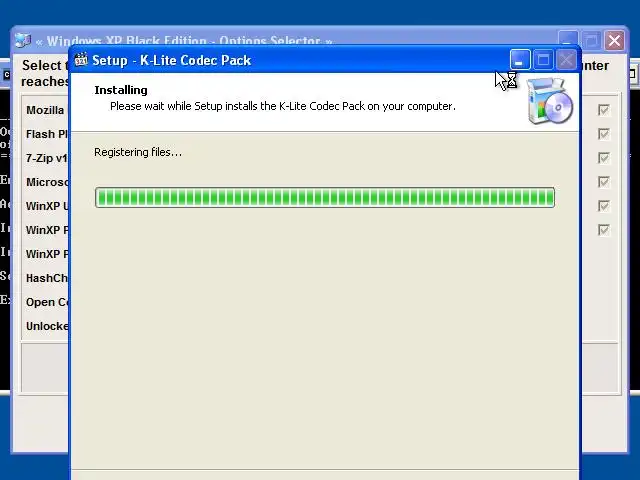Select the Mozilla entry in Options Selector
The height and width of the screenshot is (480, 640).
coord(45,110)
